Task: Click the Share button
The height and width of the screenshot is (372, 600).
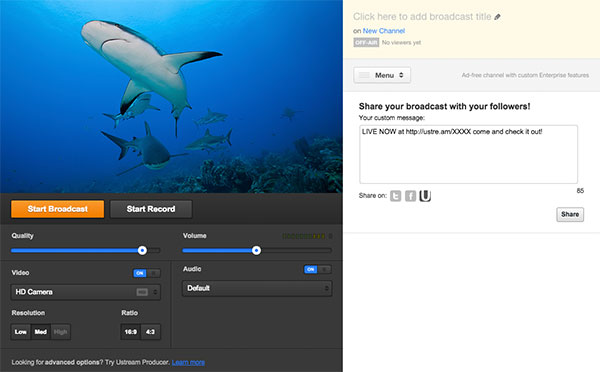Action: (x=570, y=214)
